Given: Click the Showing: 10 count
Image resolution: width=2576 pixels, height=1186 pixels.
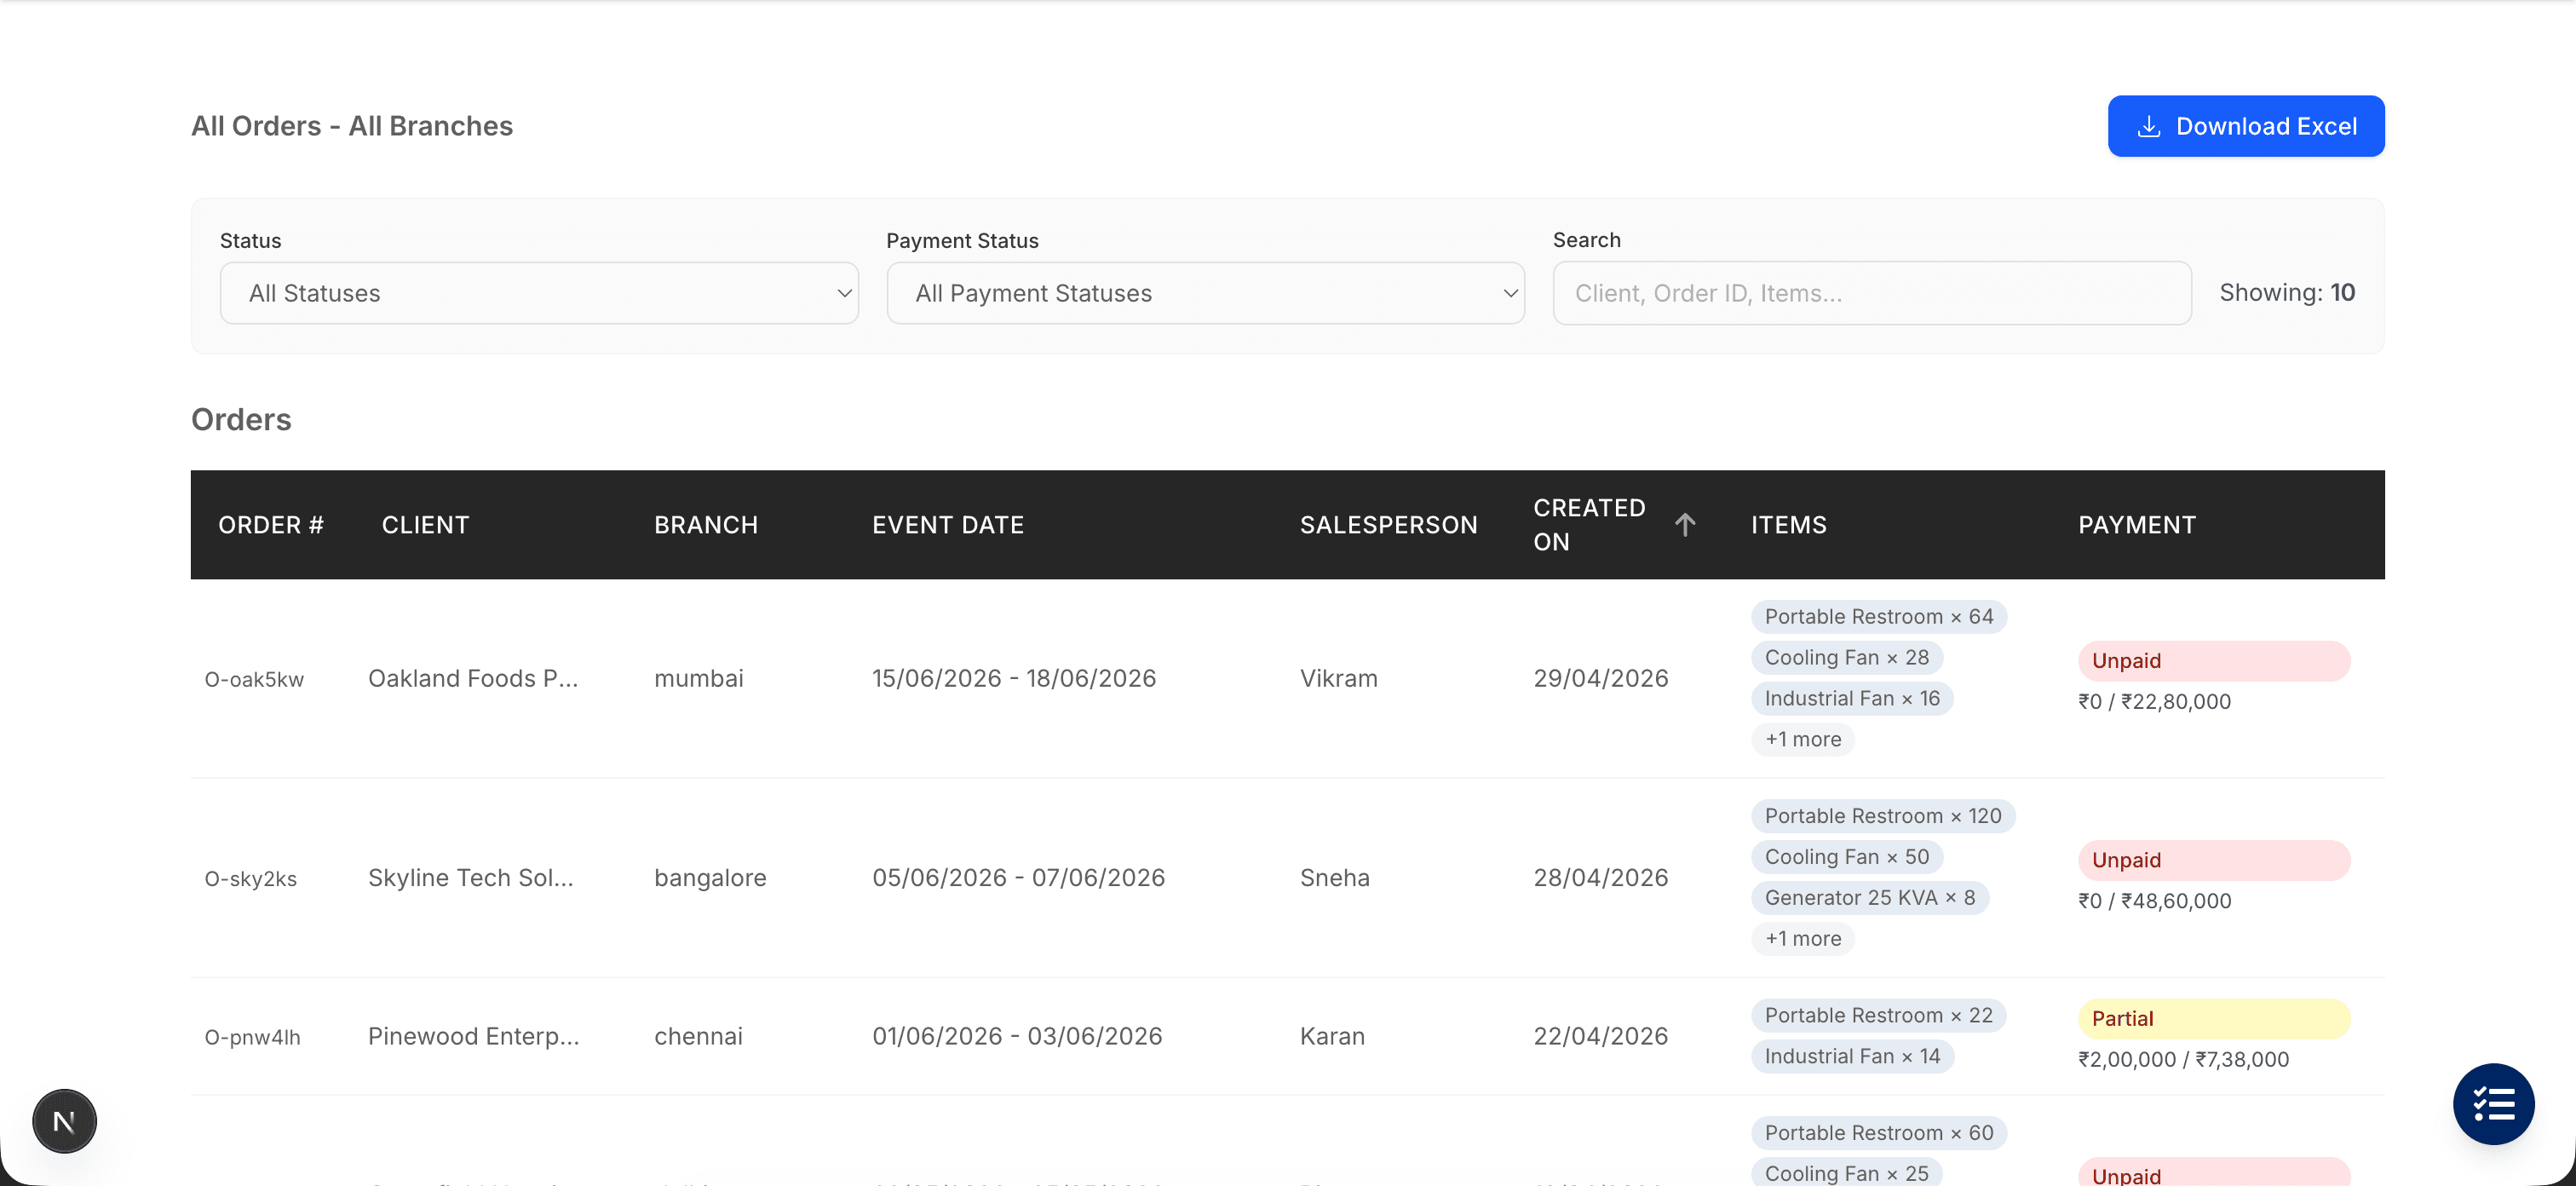Looking at the screenshot, I should click(x=2287, y=293).
